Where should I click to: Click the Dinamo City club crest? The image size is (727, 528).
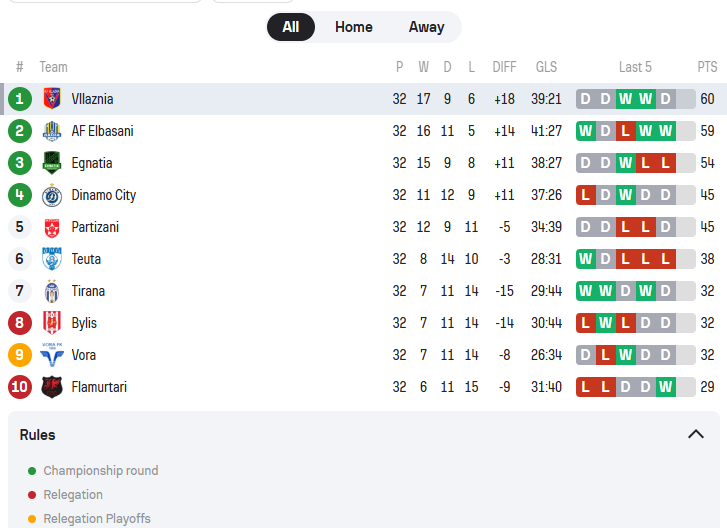click(52, 195)
